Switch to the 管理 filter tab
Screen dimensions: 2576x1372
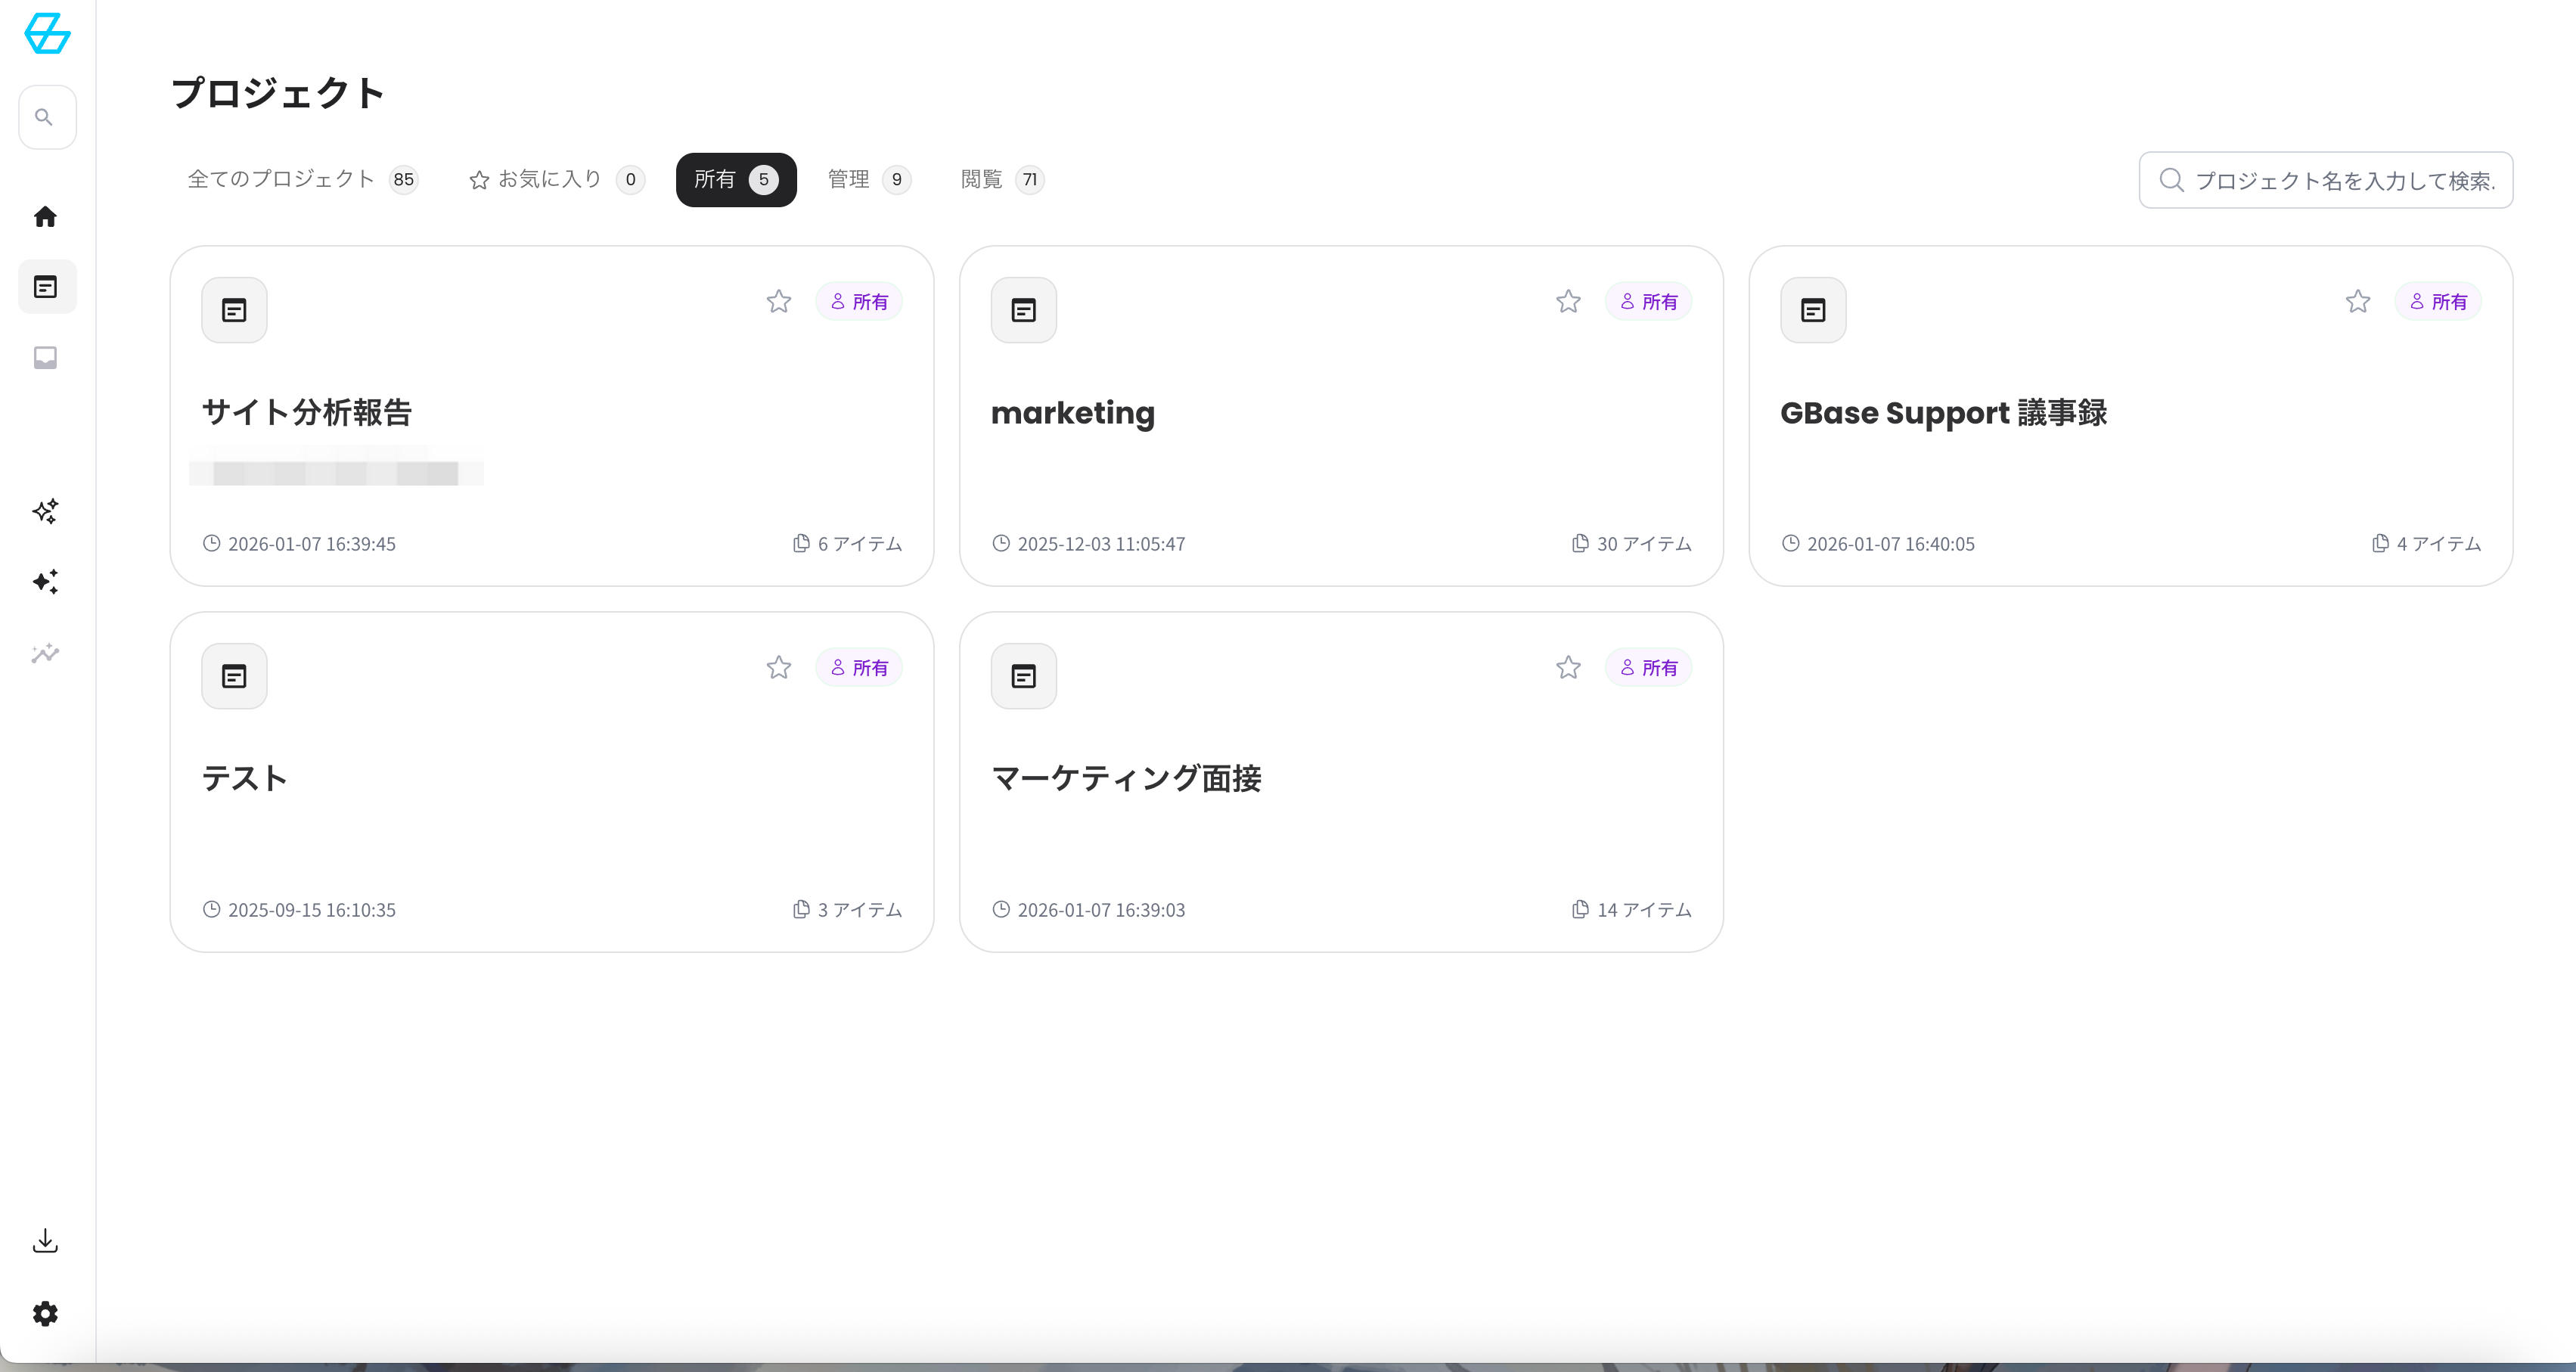click(x=848, y=179)
